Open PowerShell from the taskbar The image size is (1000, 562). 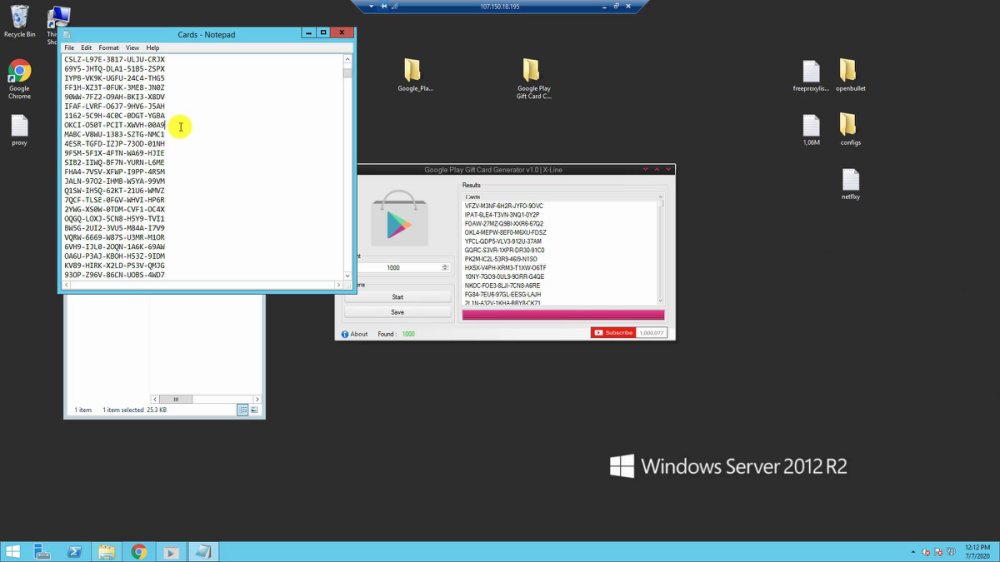click(x=75, y=552)
